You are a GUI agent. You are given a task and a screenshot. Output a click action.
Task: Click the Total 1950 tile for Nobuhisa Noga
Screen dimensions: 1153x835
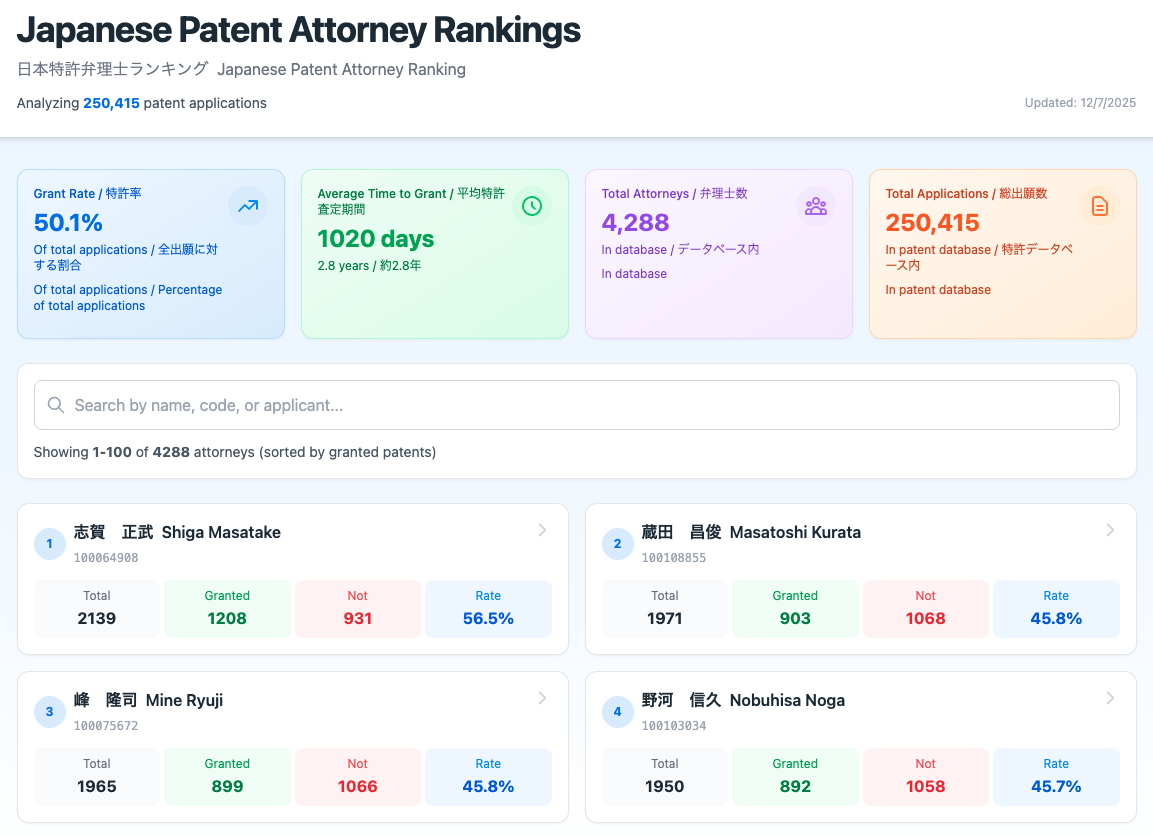point(664,776)
